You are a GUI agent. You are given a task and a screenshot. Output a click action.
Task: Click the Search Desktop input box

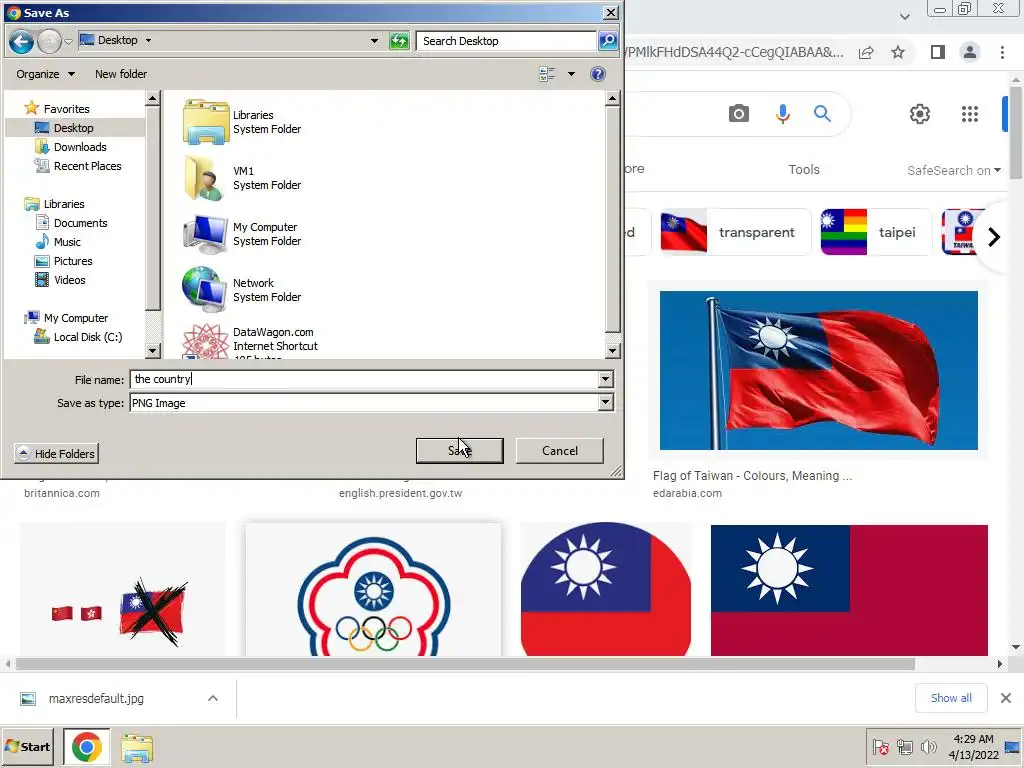[506, 41]
